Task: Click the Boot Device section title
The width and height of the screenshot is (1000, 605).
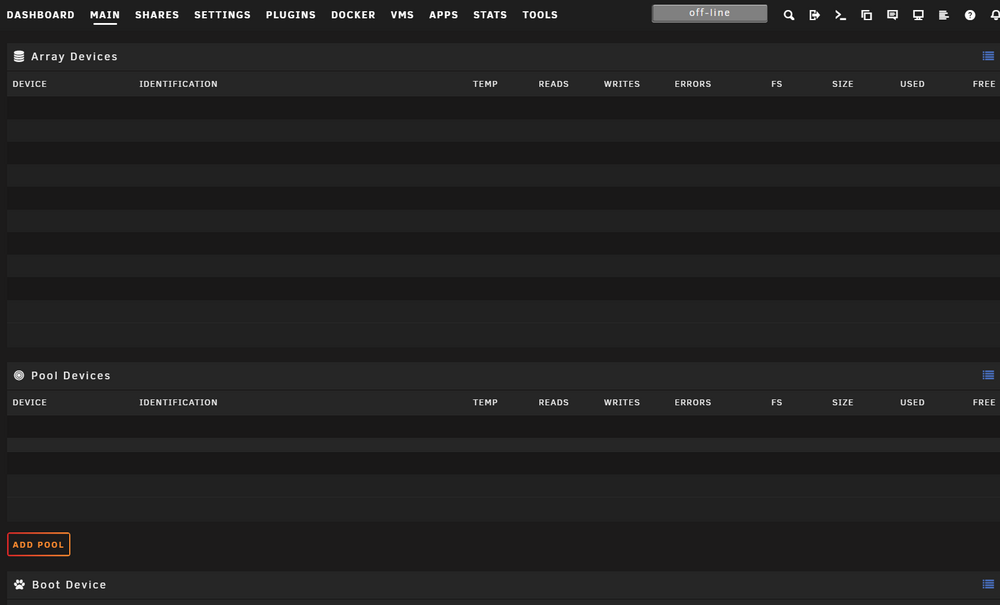Action: point(69,585)
